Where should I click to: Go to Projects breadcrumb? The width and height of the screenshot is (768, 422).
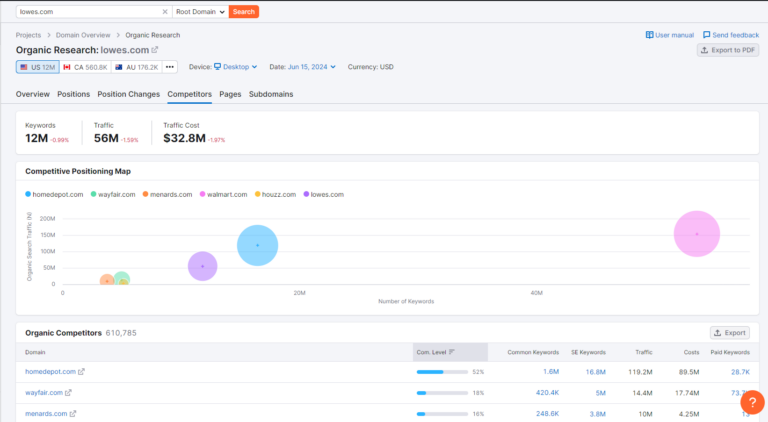(x=28, y=35)
